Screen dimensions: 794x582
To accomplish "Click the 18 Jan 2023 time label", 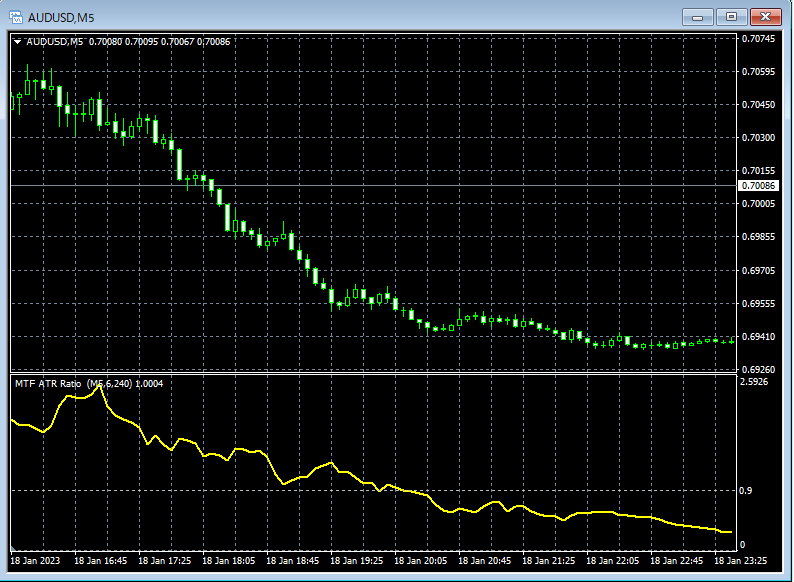I will (x=35, y=561).
